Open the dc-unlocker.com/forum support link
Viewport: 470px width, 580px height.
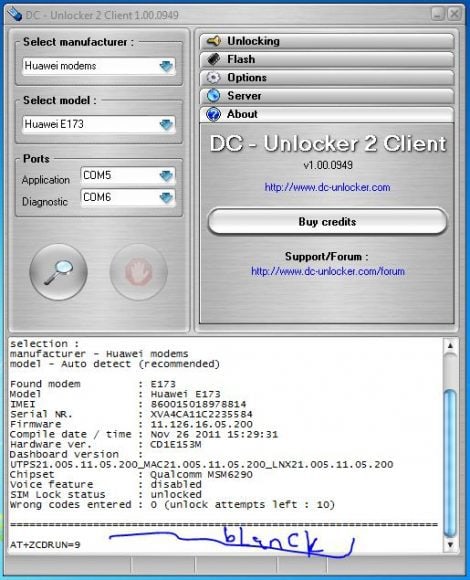(328, 271)
